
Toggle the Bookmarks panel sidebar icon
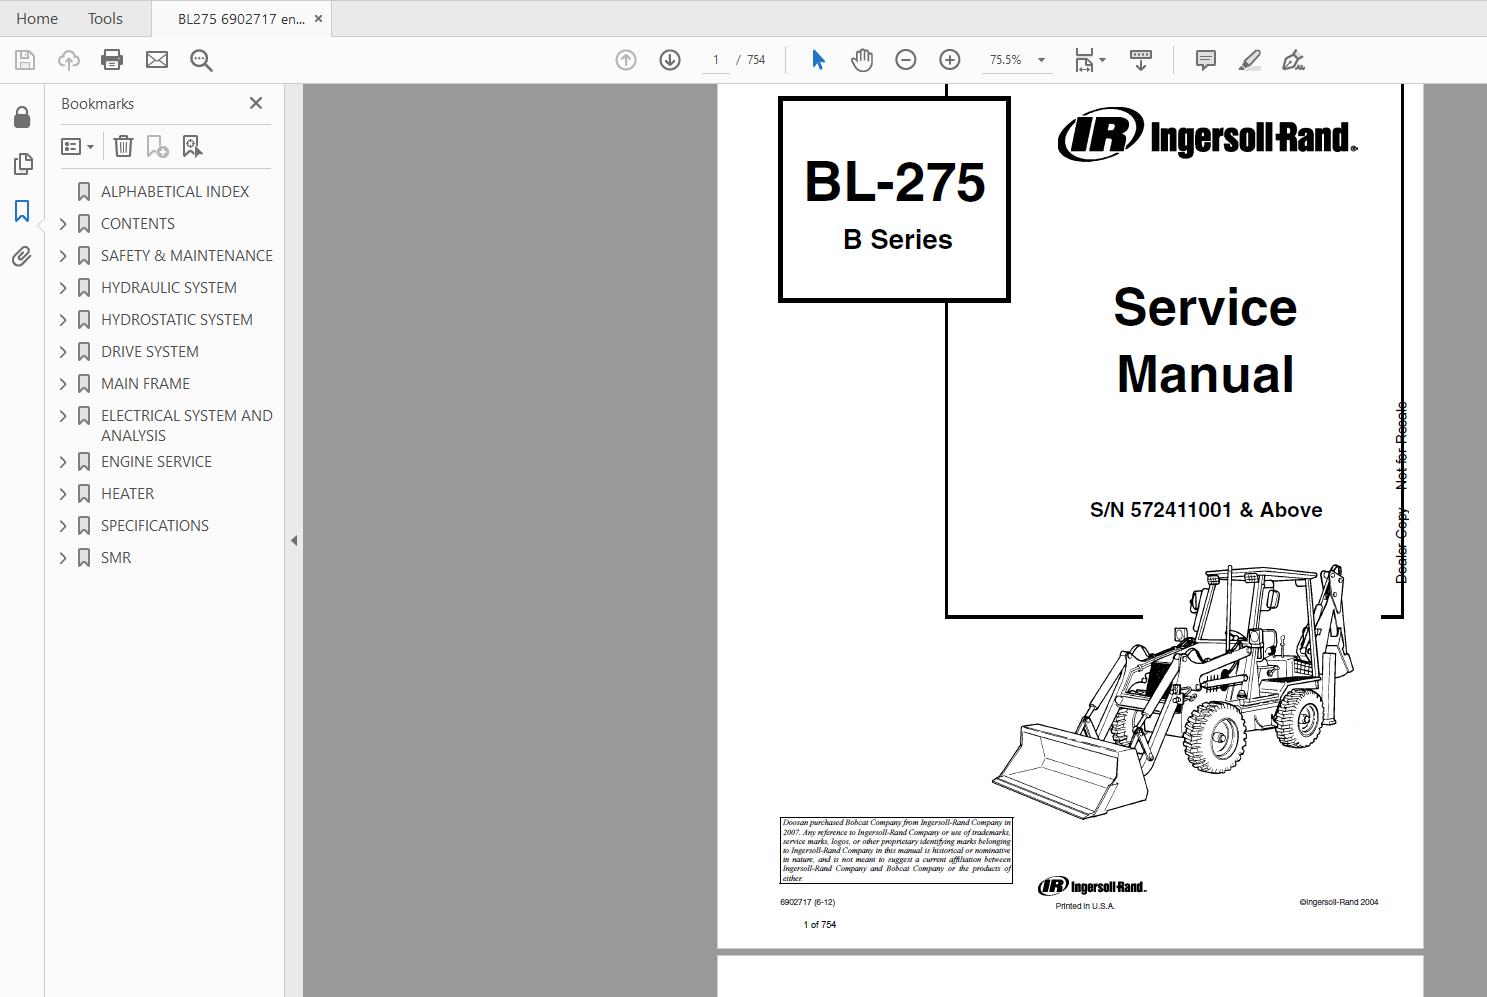point(22,211)
